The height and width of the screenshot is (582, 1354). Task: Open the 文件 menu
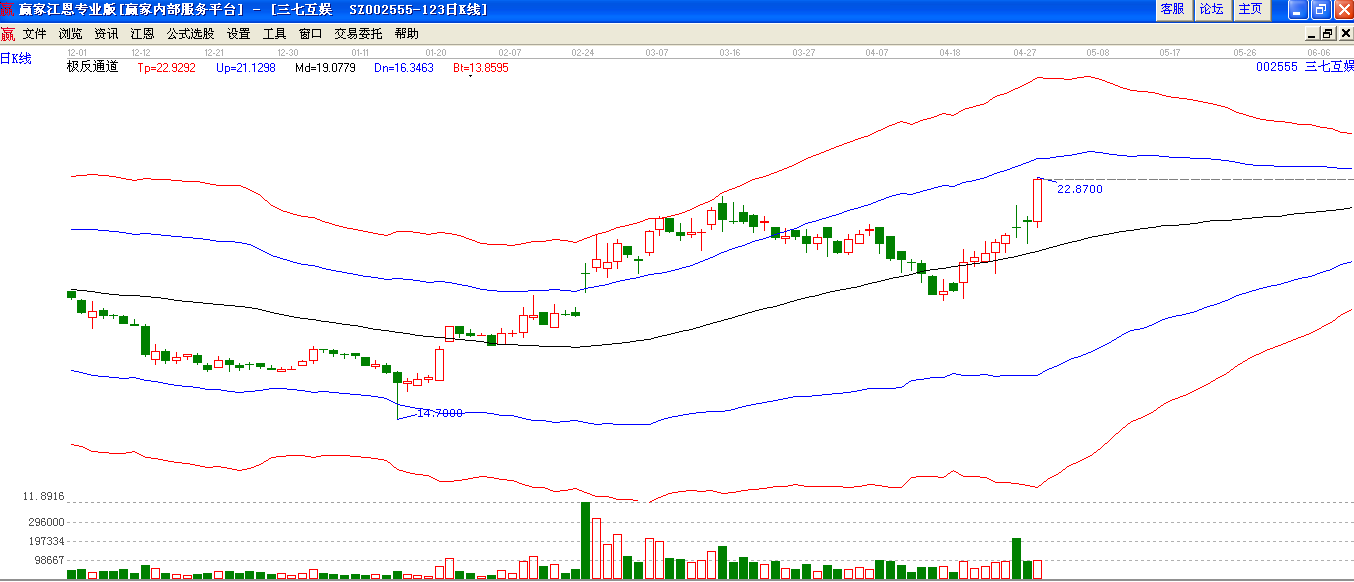pos(35,33)
